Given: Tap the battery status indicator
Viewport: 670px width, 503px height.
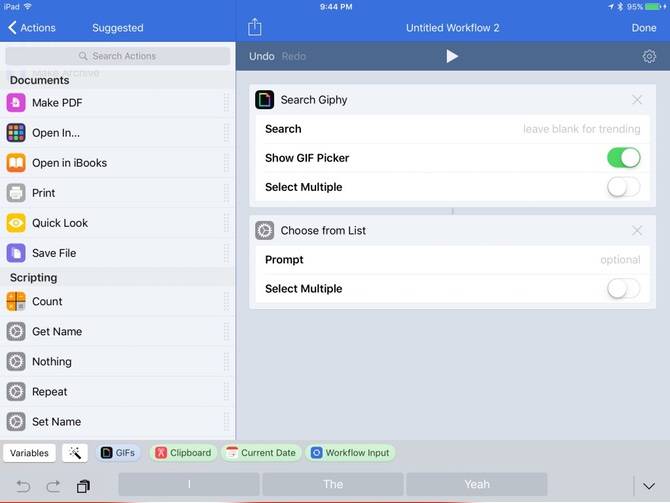Looking at the screenshot, I should (x=654, y=6).
